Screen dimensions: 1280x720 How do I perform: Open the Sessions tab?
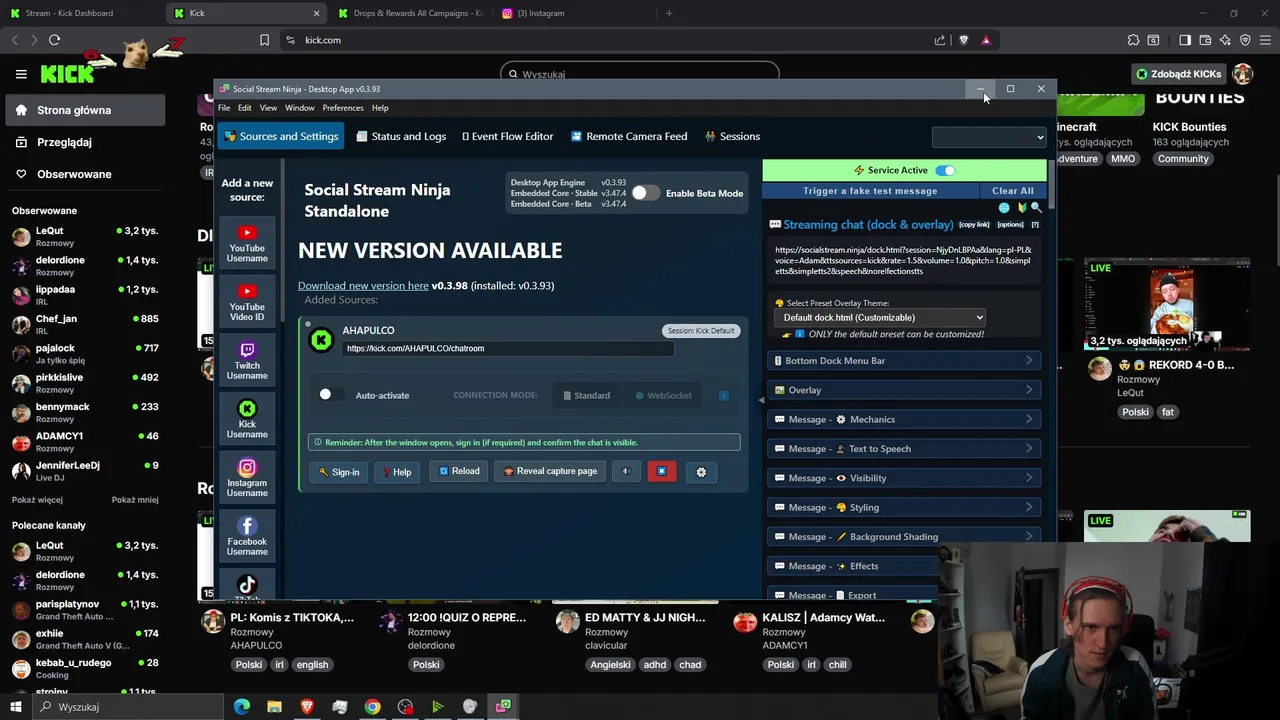(732, 136)
